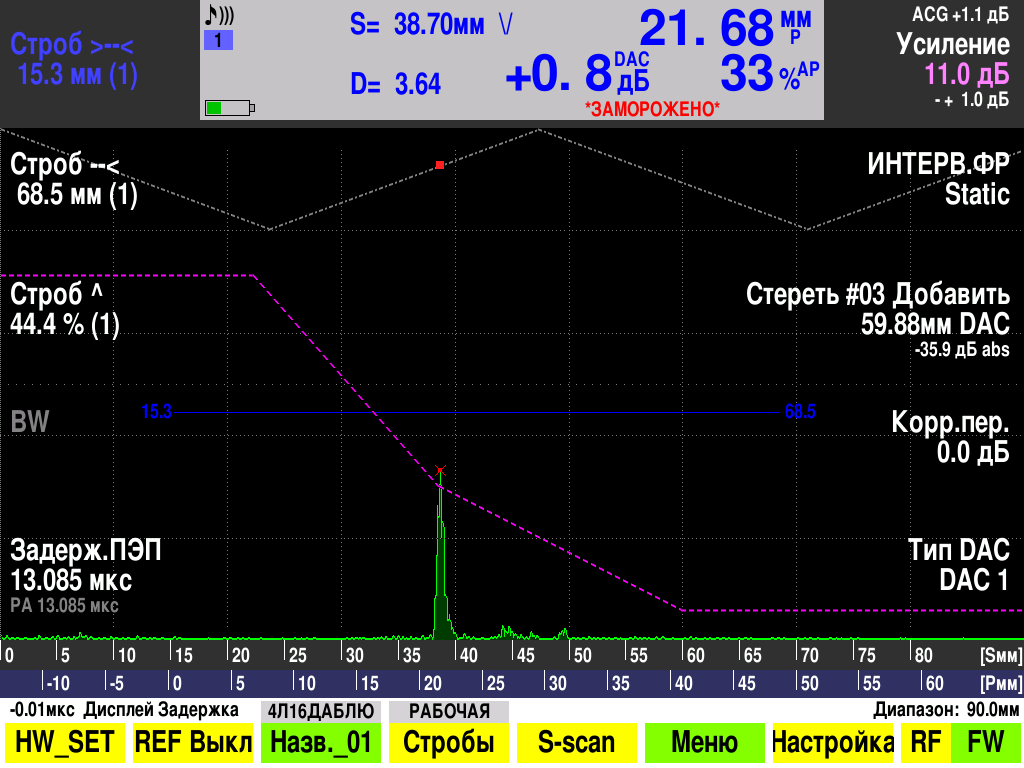Select the Корр.пер. 0.0 дБ parameter
The height and width of the screenshot is (768, 1024).
coord(950,437)
